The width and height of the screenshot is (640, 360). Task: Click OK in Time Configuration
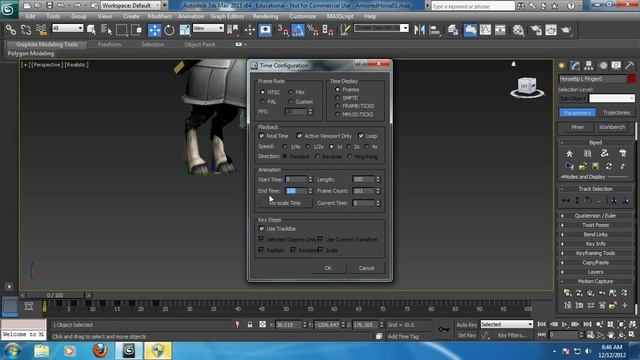coord(328,268)
